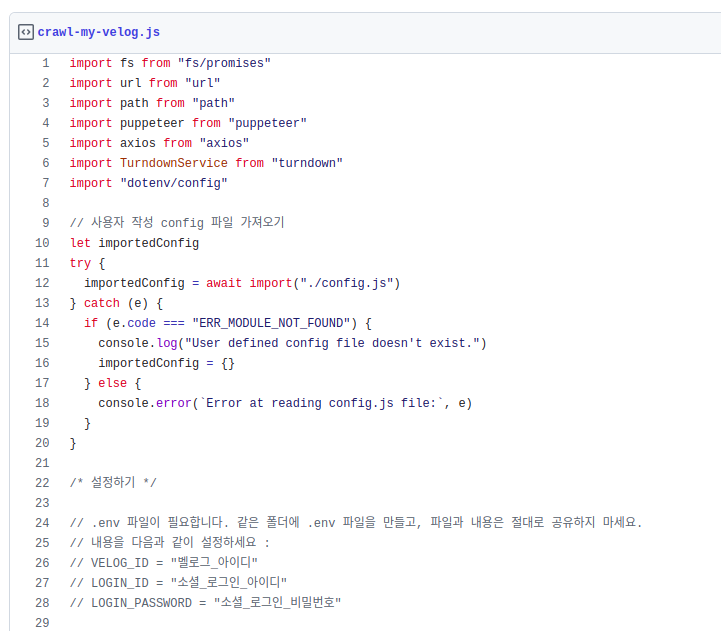Select line number 12
Viewport: 721px width, 631px height.
point(42,283)
